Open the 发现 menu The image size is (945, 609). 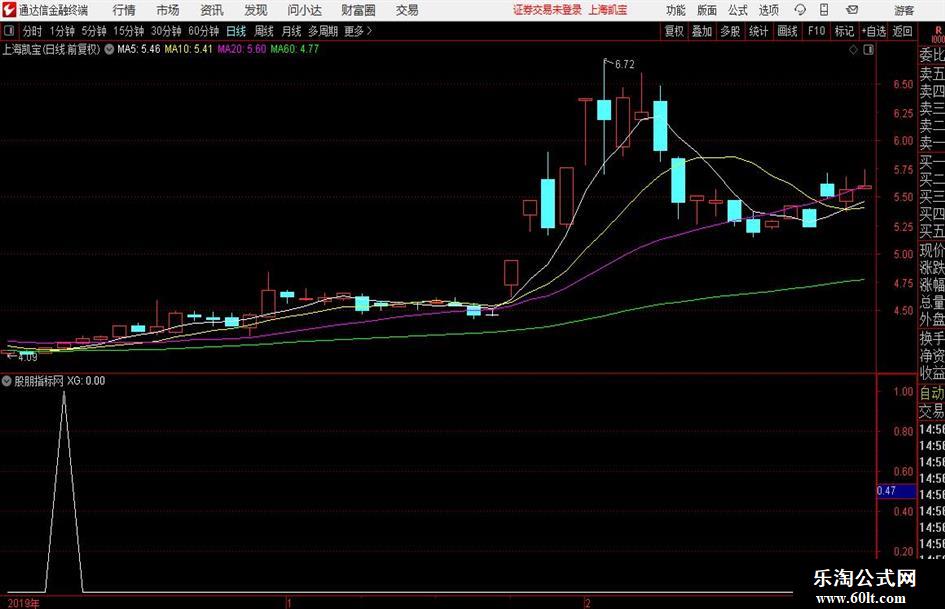(256, 10)
